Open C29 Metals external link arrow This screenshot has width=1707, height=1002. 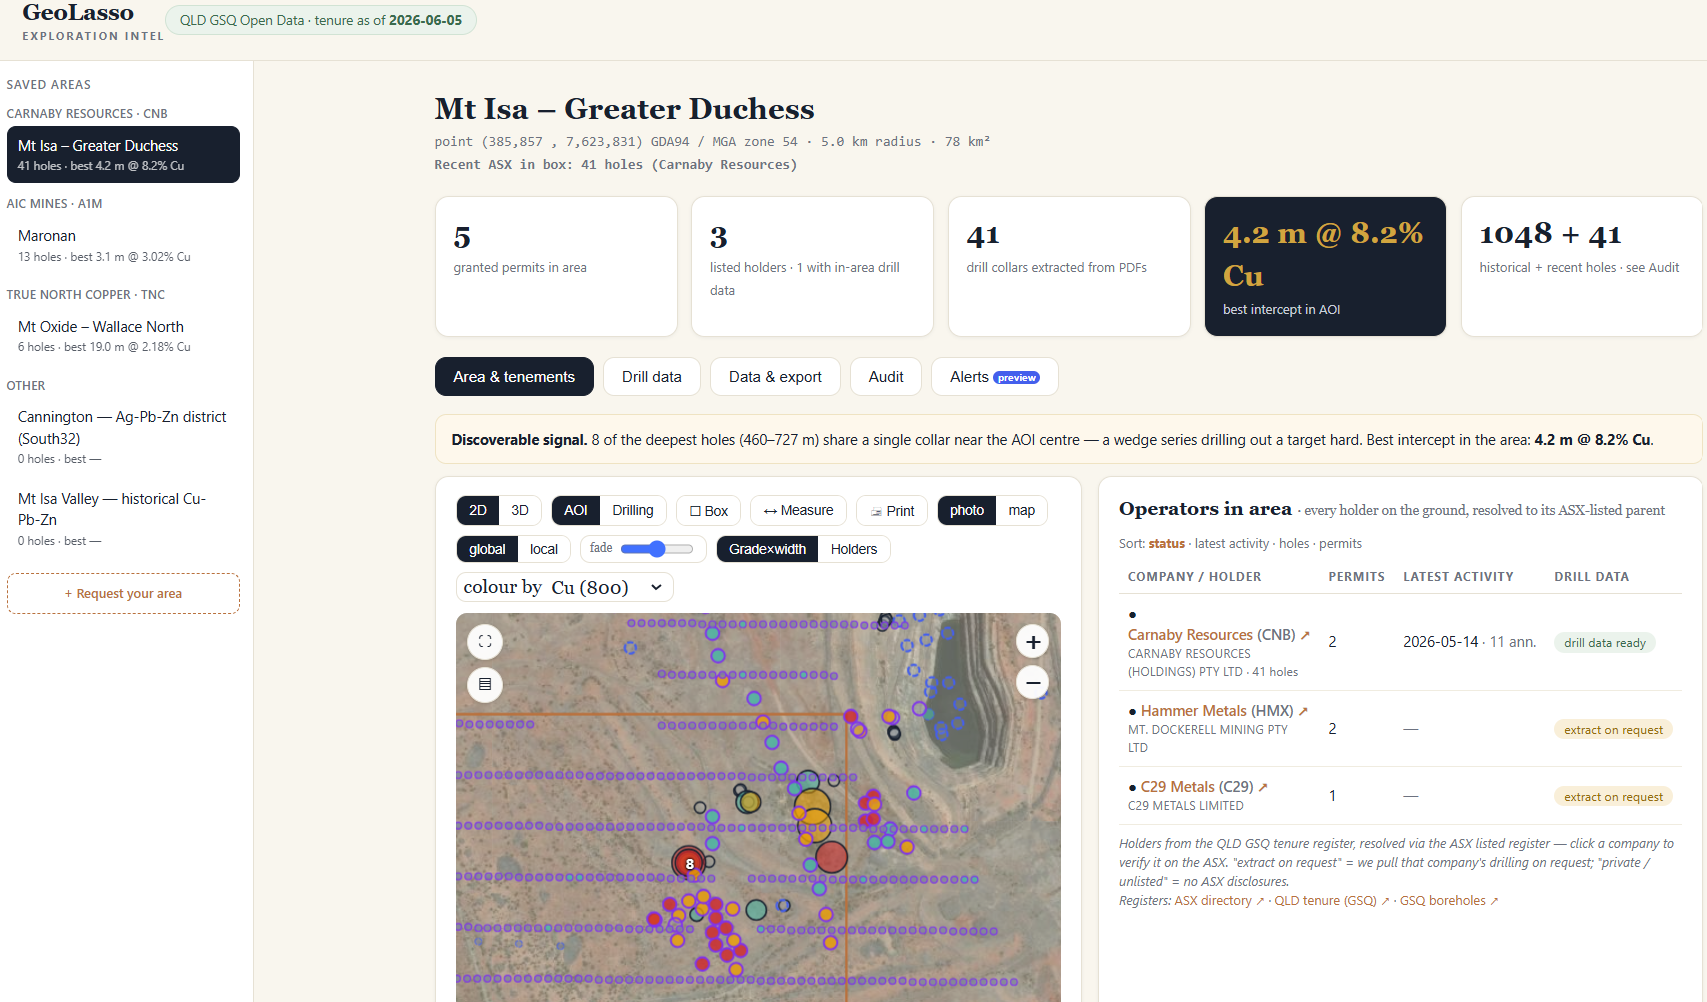coord(1263,787)
